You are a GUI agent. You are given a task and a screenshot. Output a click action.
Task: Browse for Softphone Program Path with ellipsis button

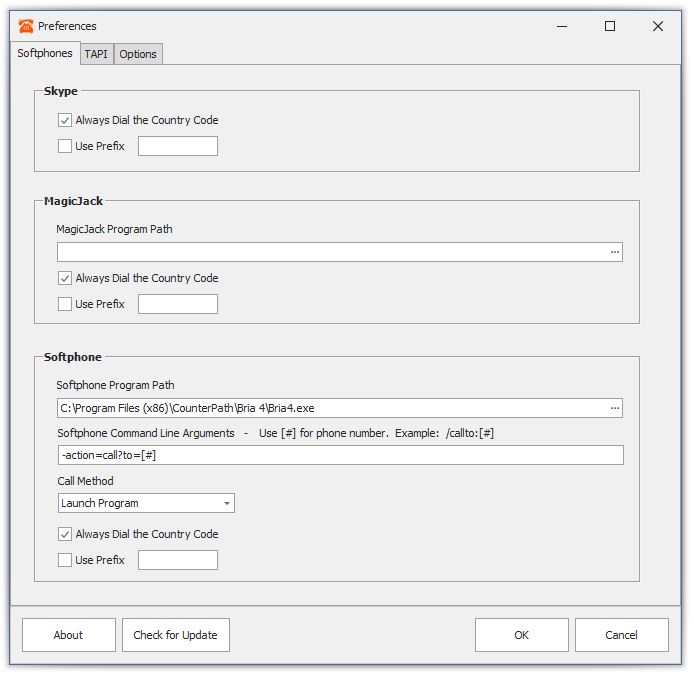point(614,408)
